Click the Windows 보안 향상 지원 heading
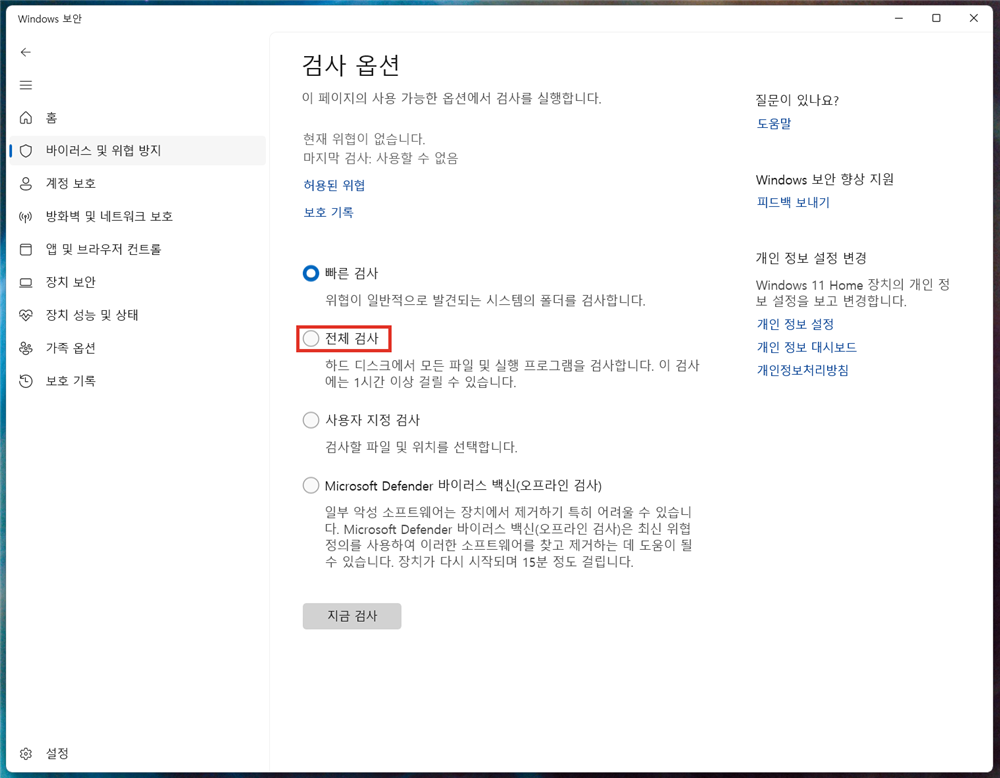The width and height of the screenshot is (1000, 778). tap(825, 180)
